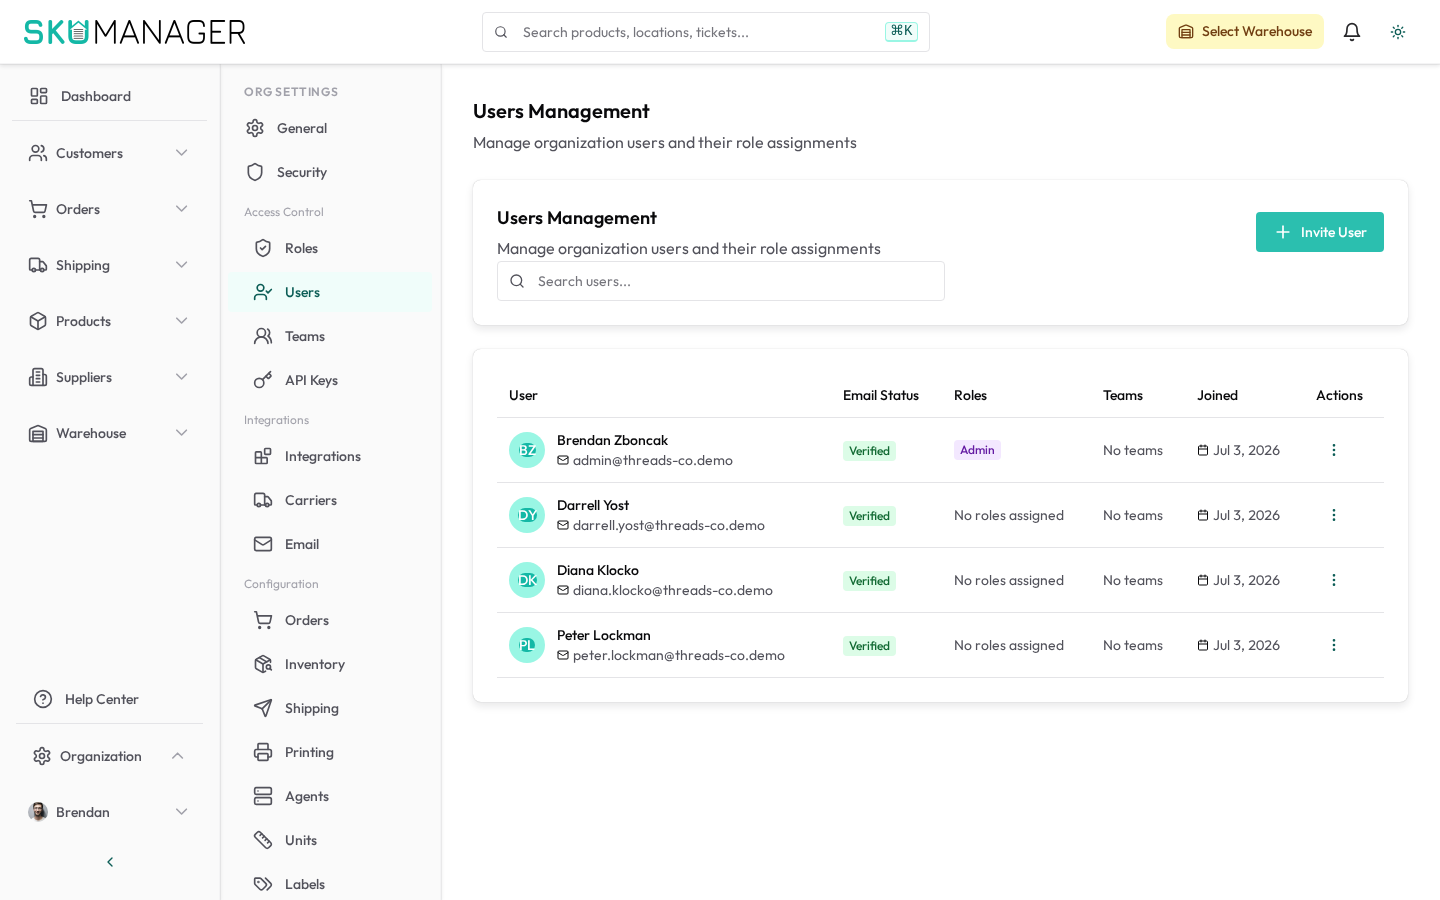Click the Teams people icon
Screen dimensions: 1440x900
tap(263, 336)
